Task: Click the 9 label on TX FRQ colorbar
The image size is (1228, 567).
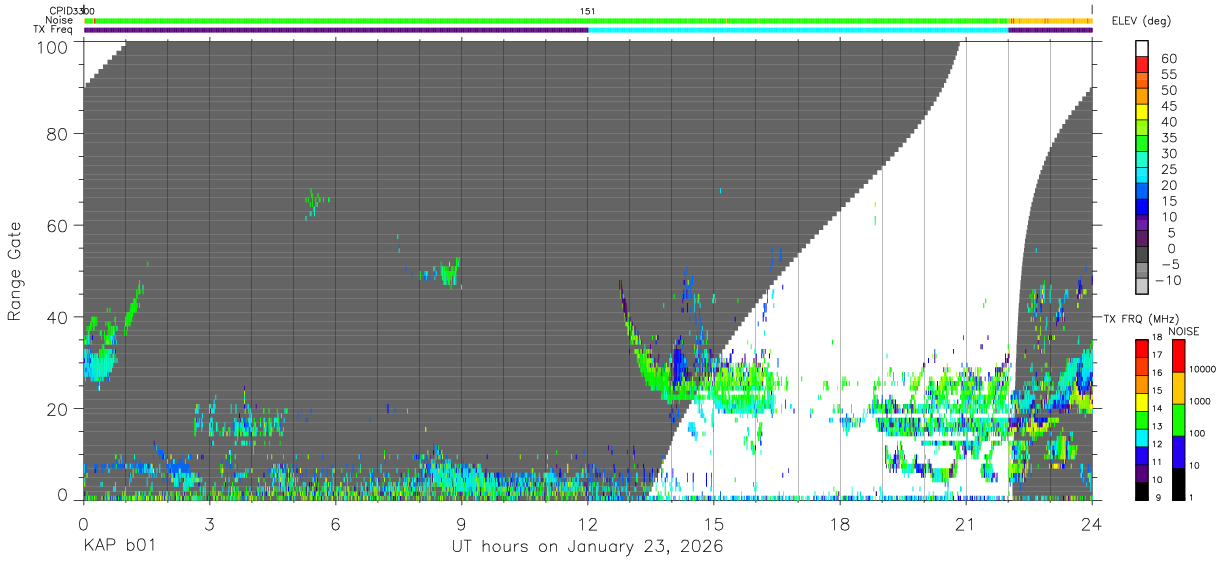Action: coord(1157,497)
